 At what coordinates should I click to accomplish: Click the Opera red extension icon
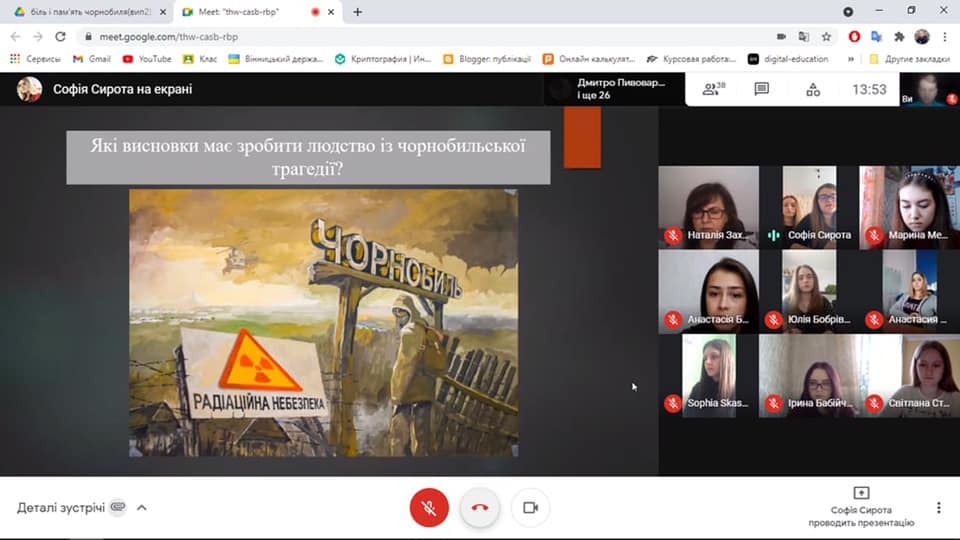854,37
